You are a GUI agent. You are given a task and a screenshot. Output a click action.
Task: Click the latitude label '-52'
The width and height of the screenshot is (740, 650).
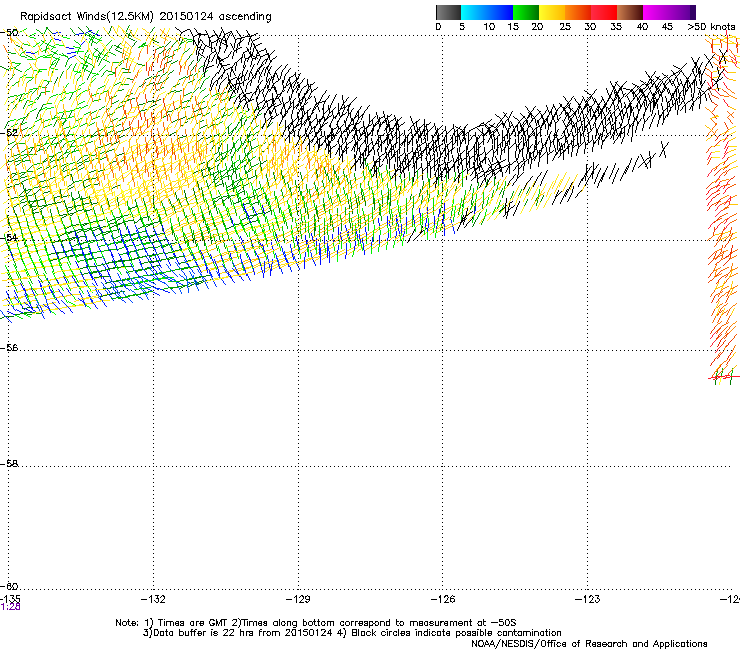coord(9,133)
